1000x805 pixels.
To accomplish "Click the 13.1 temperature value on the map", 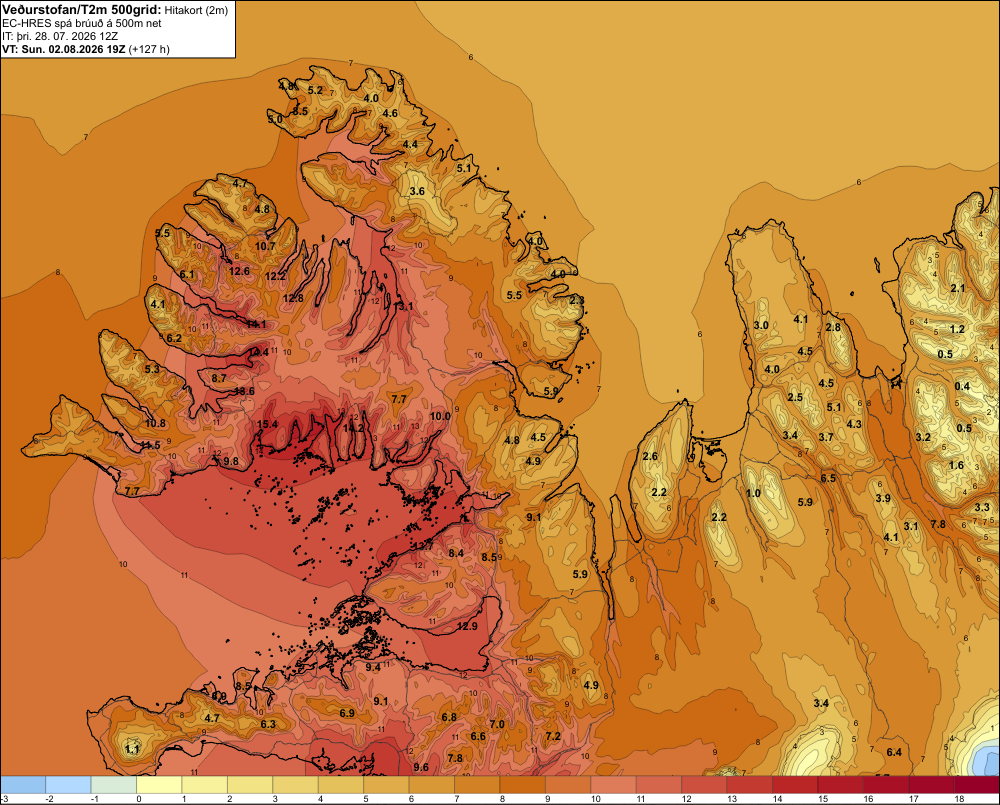I will [403, 306].
